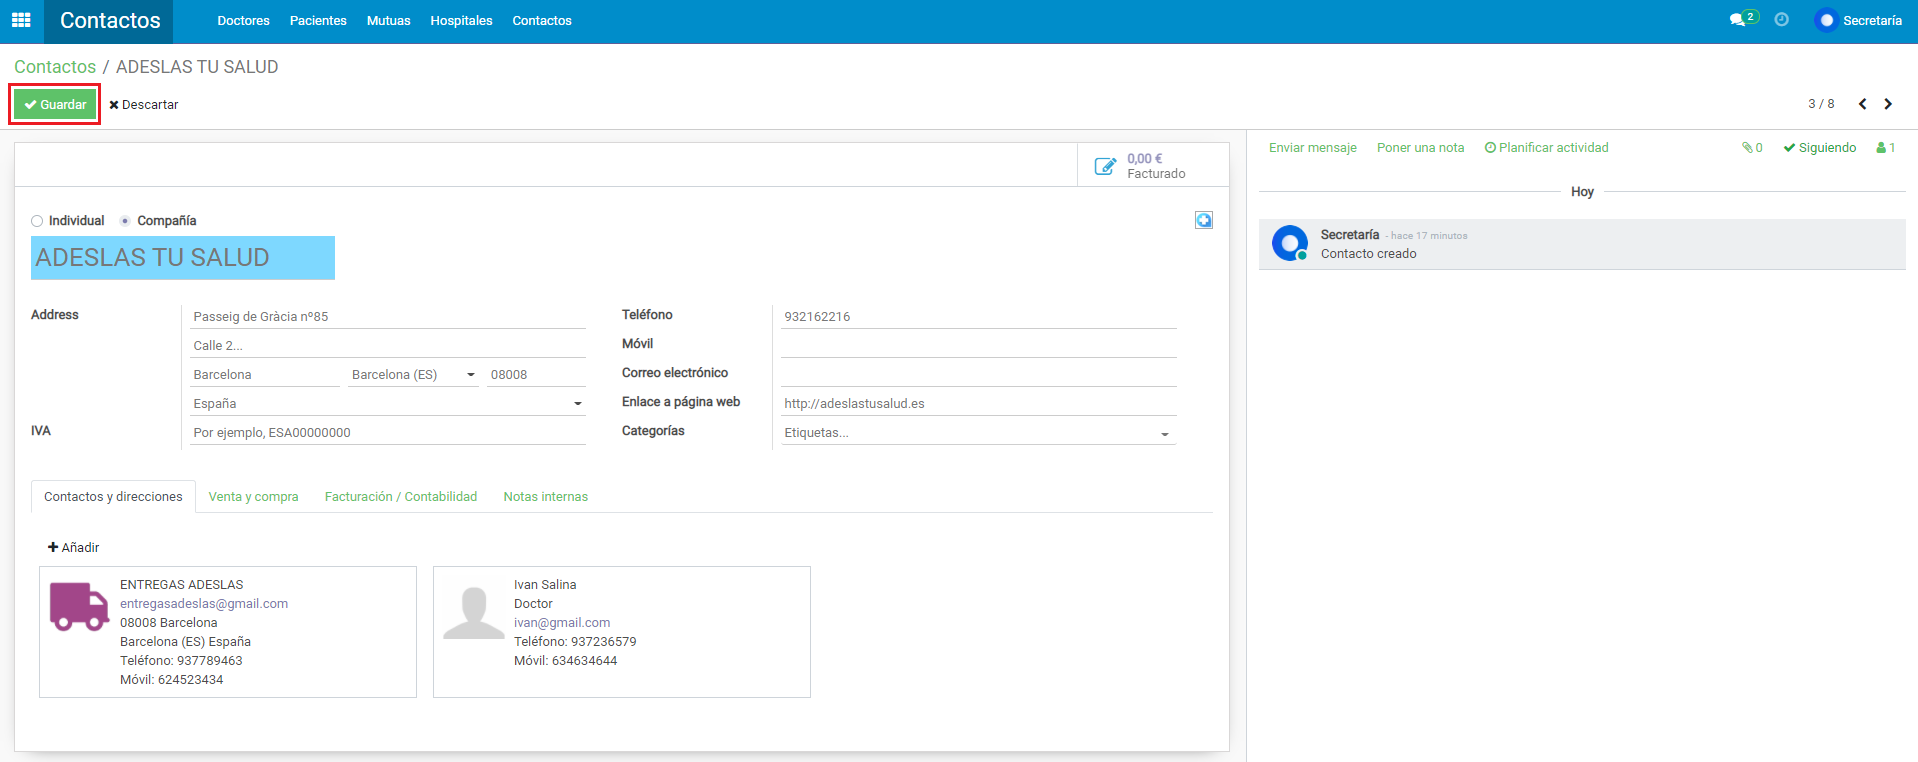Click the ADESLAS TU SALUD name field
The height and width of the screenshot is (762, 1918).
pyautogui.click(x=183, y=258)
